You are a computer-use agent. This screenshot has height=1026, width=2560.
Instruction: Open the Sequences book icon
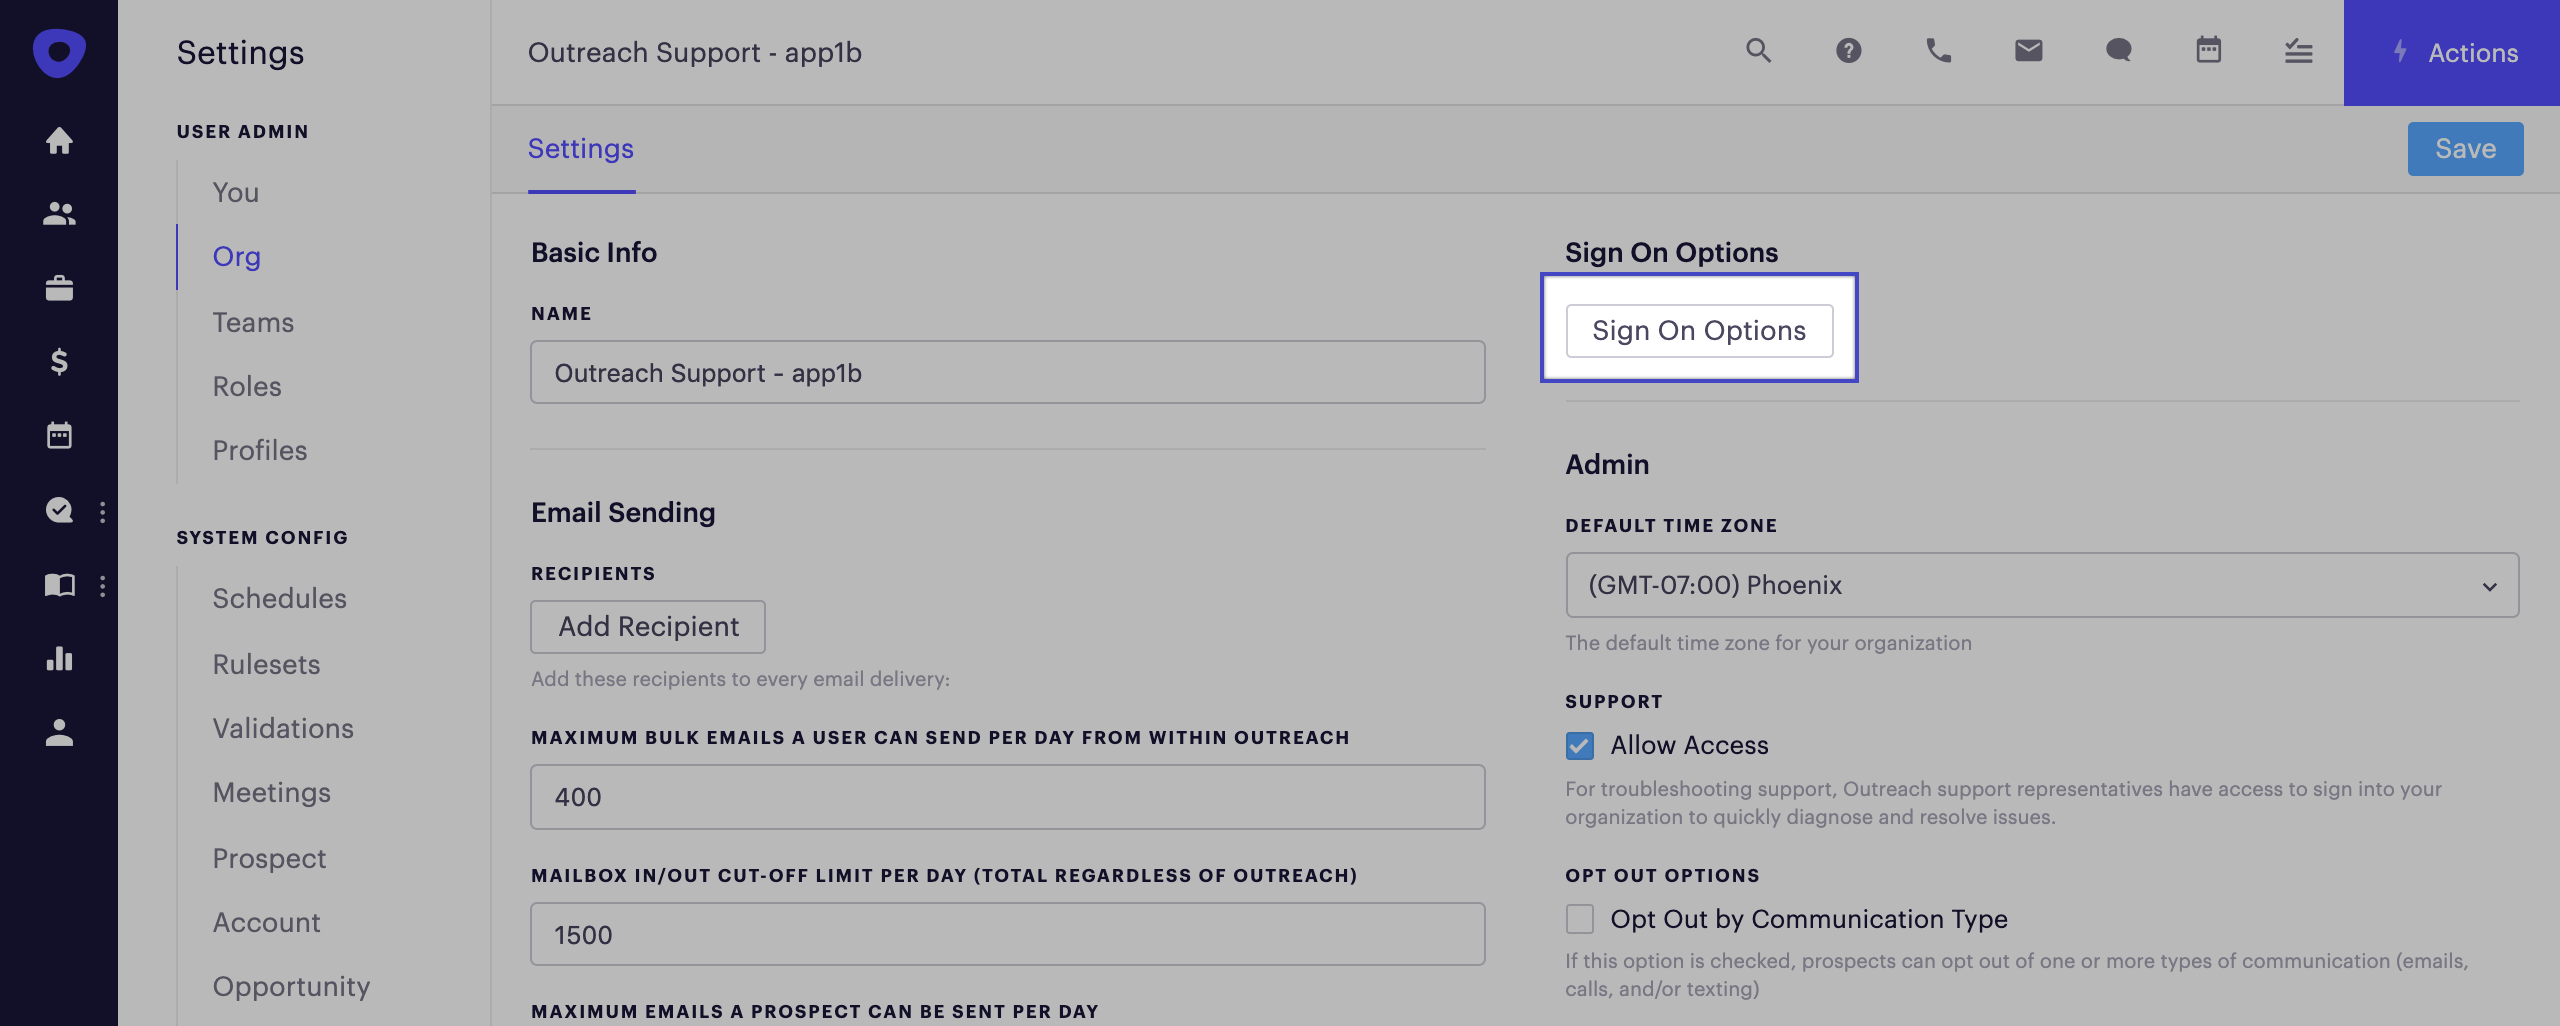coord(59,584)
